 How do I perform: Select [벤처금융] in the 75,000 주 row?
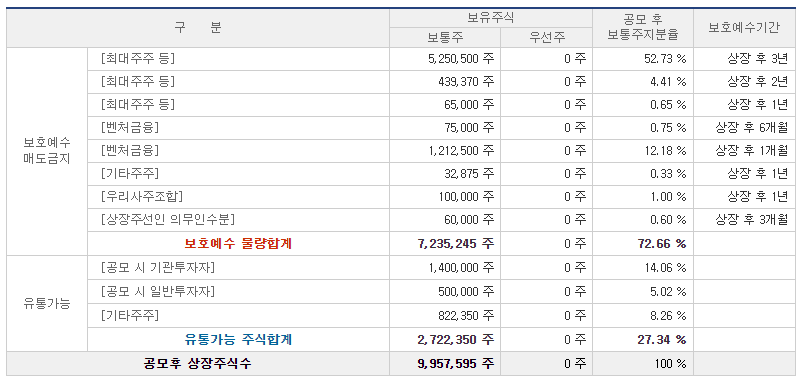130,128
